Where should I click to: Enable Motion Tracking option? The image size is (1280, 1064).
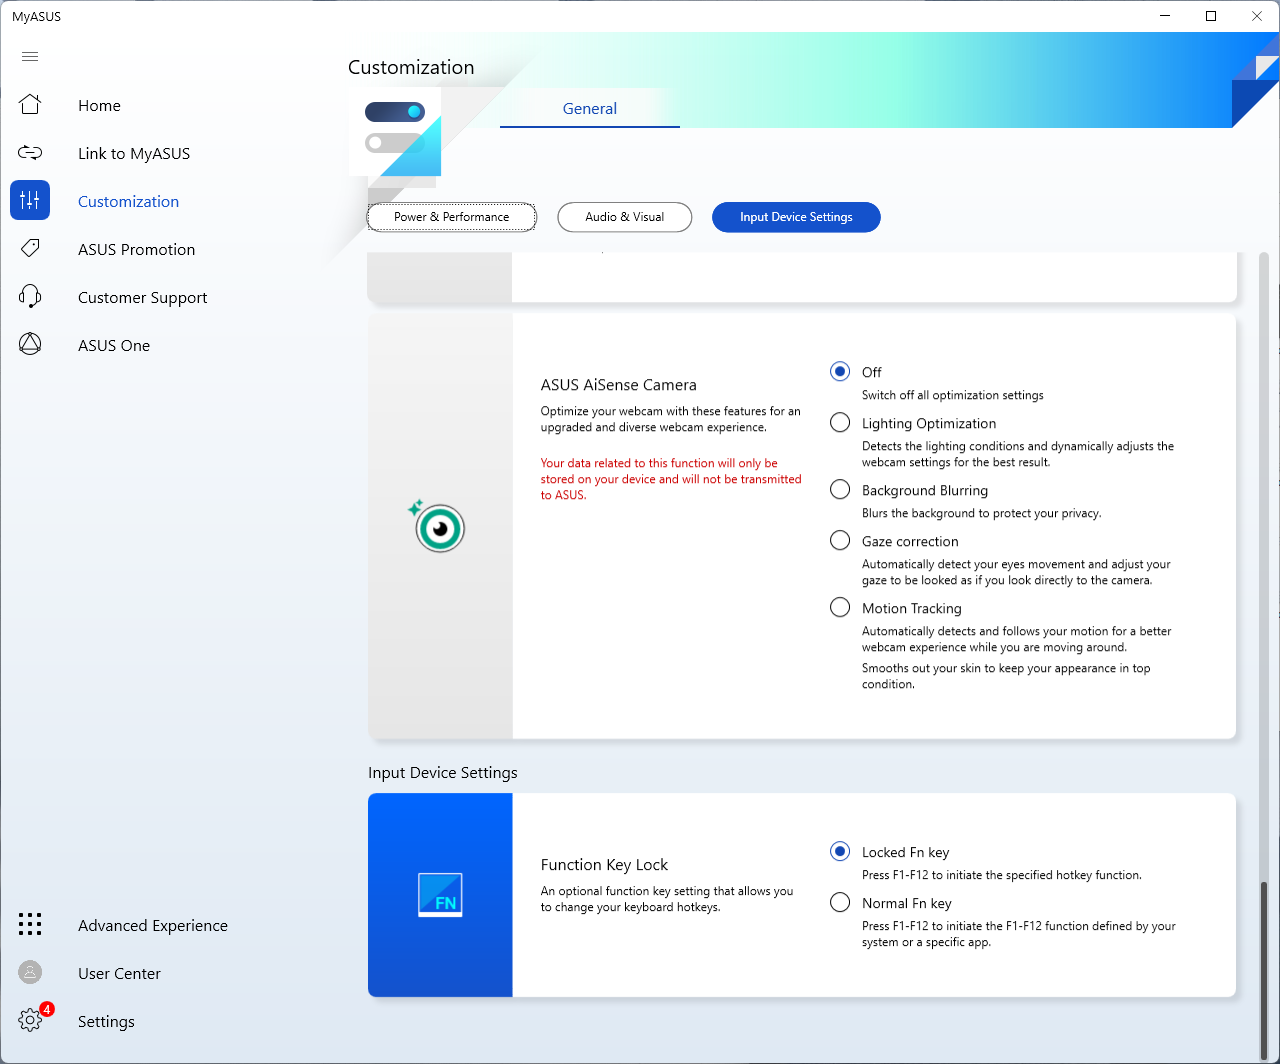[840, 608]
